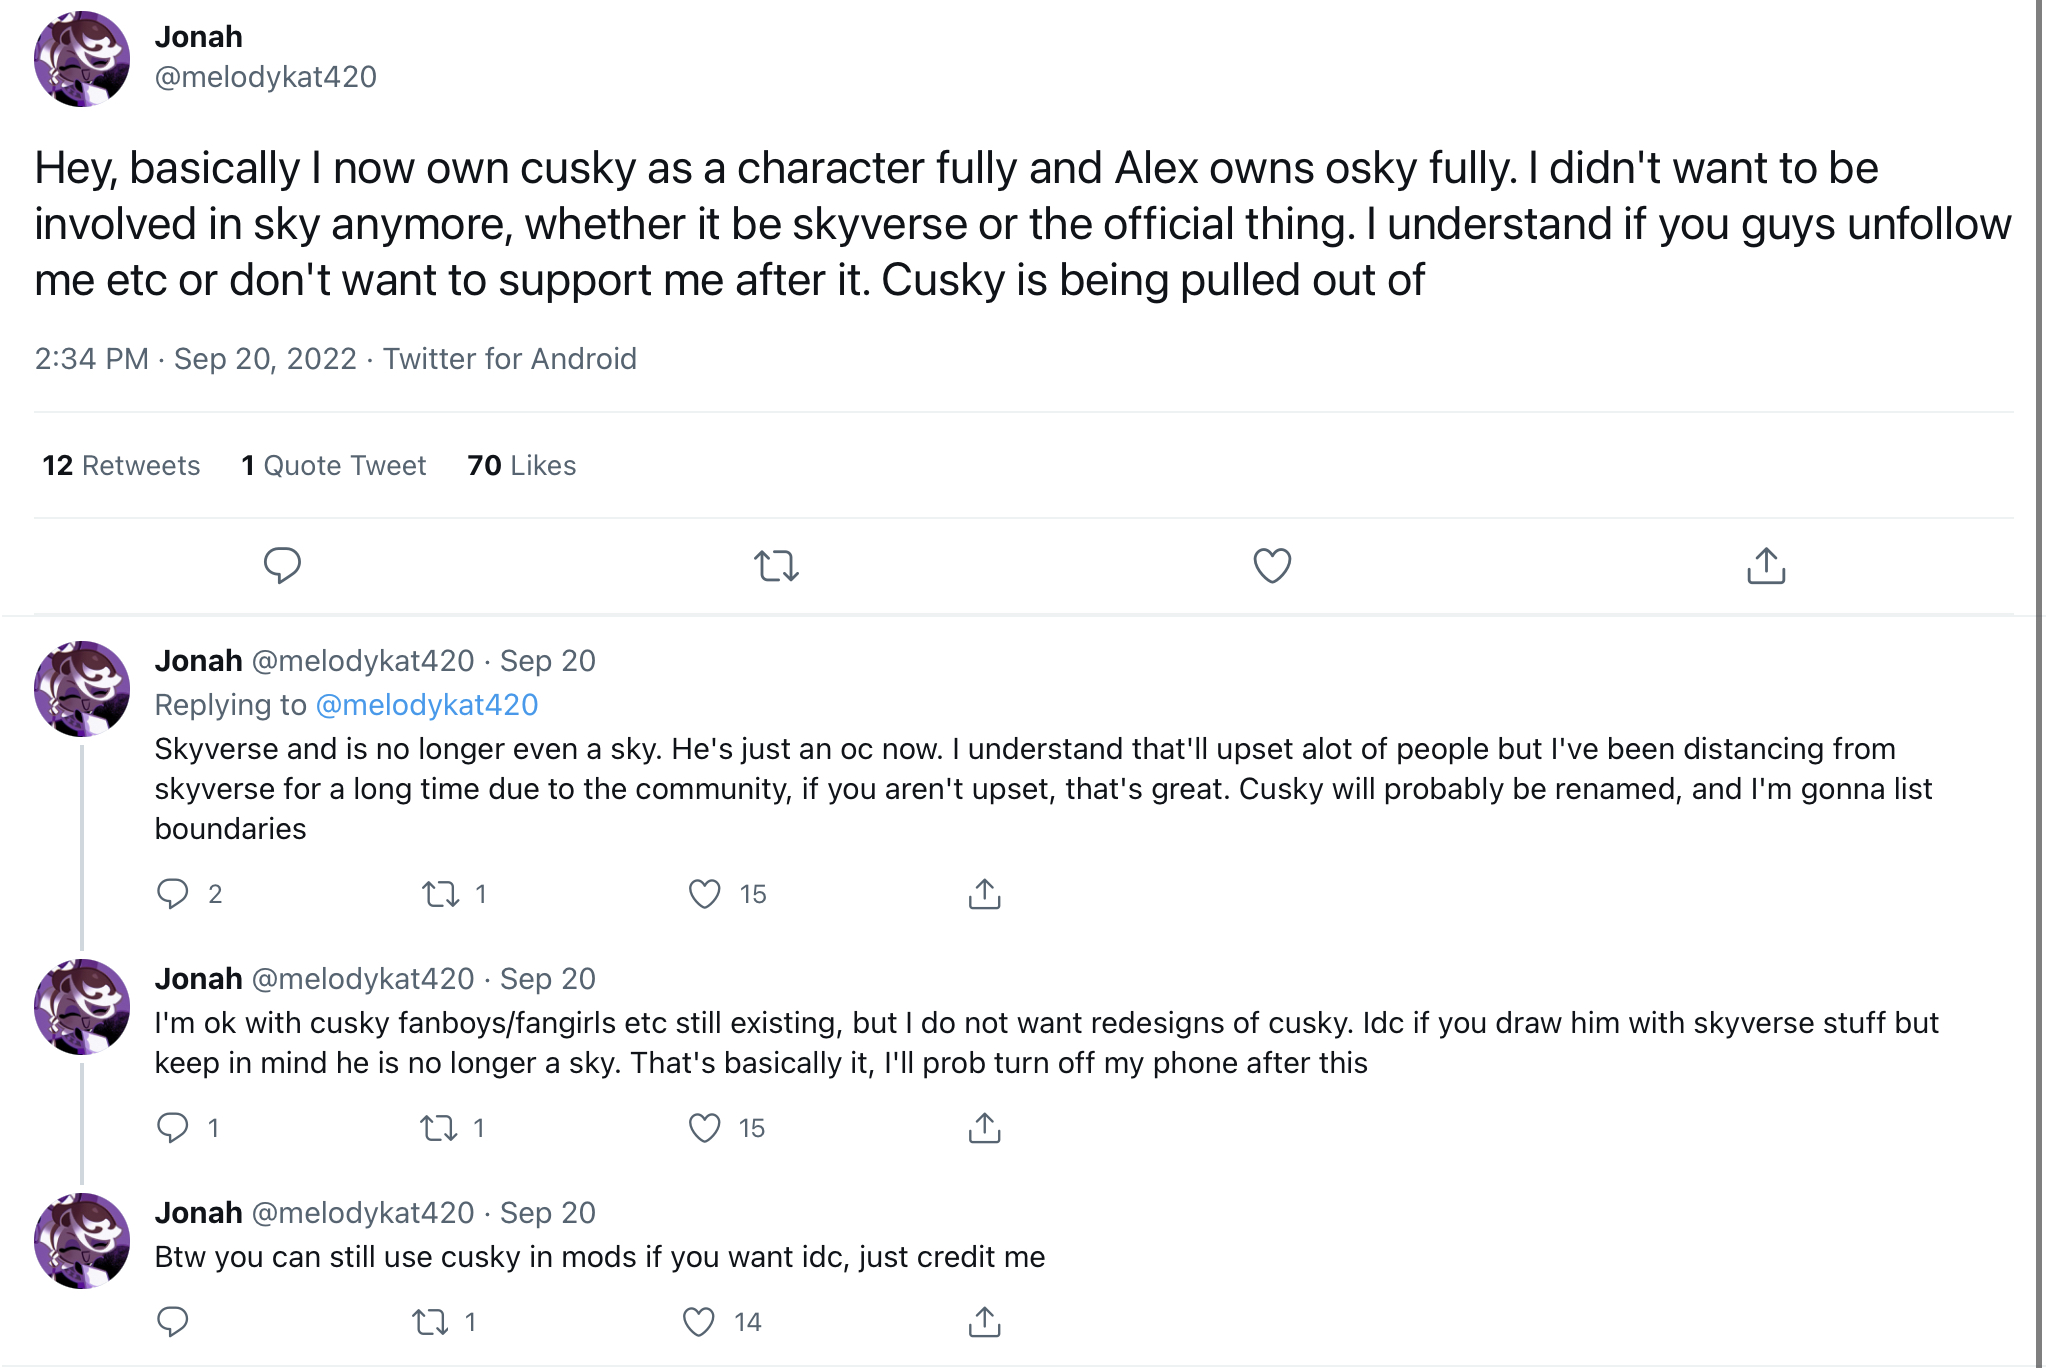The height and width of the screenshot is (1368, 2048).
Task: Open the 70 Likes list
Action: click(x=521, y=465)
